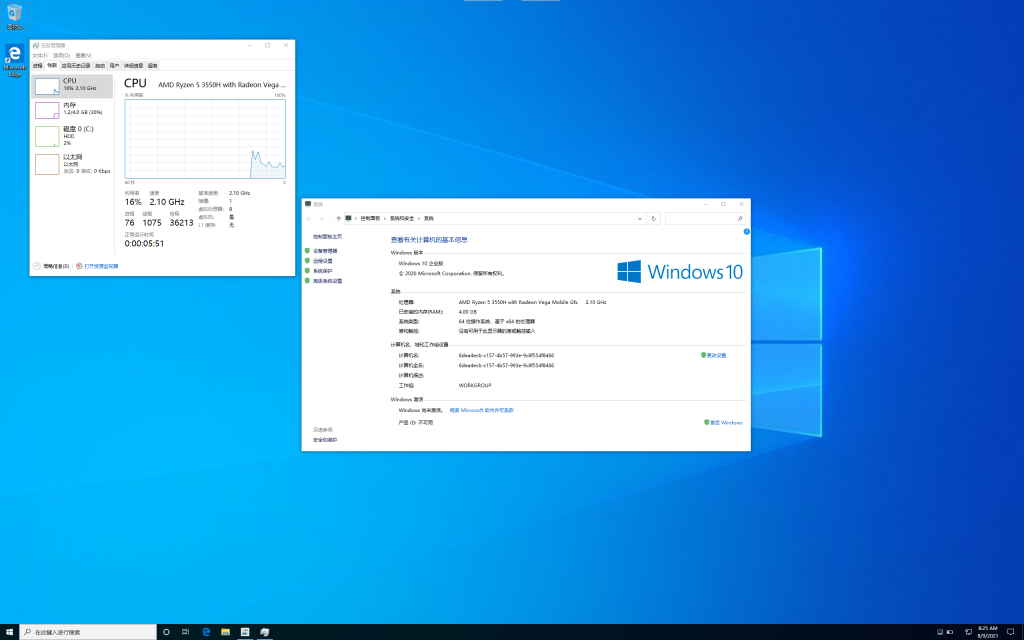
Task: Open the Recycle Bin desktop icon
Action: [14, 17]
